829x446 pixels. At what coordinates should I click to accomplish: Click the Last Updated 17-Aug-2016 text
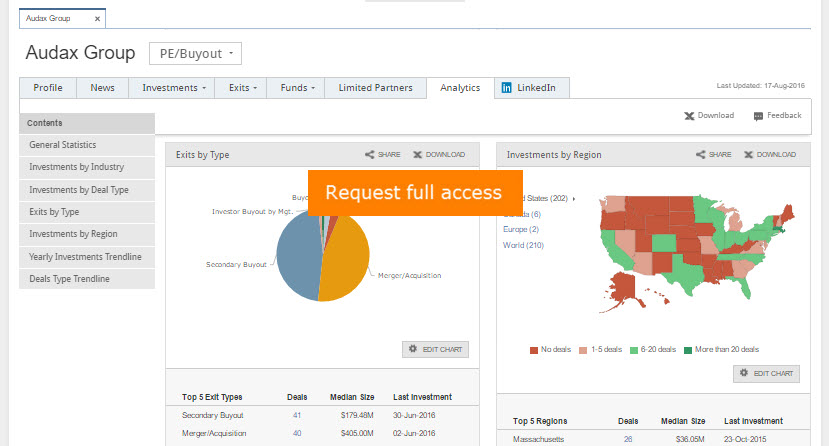760,86
